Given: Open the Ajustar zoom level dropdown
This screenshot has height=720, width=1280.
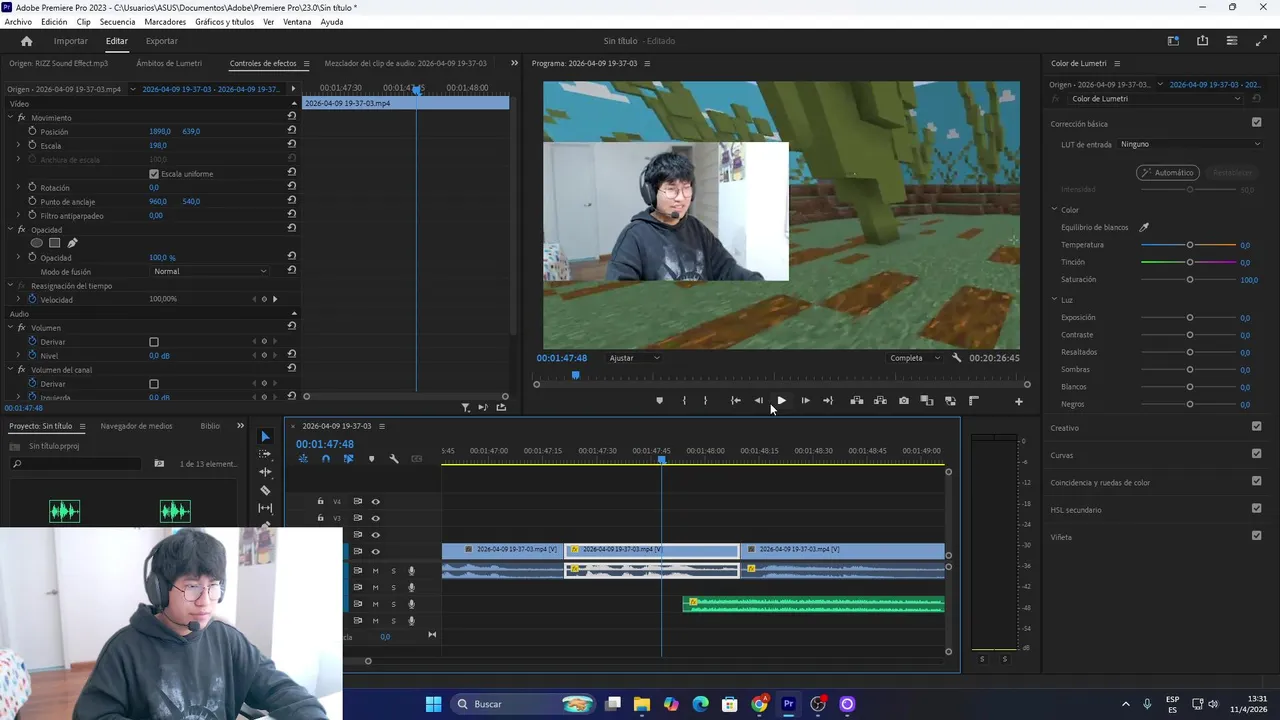Looking at the screenshot, I should pos(635,358).
